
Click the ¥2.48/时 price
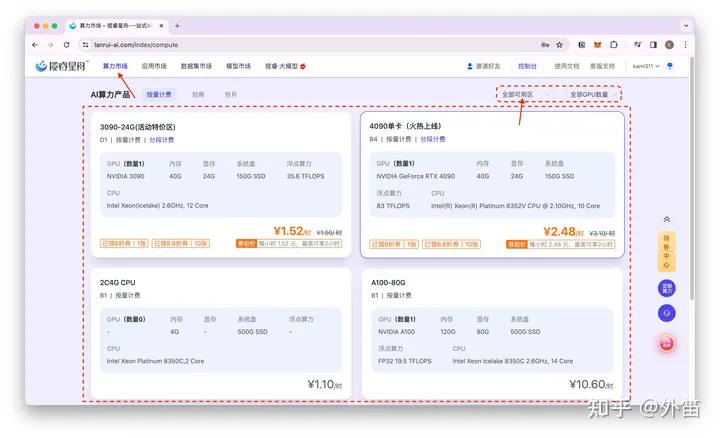click(x=563, y=232)
